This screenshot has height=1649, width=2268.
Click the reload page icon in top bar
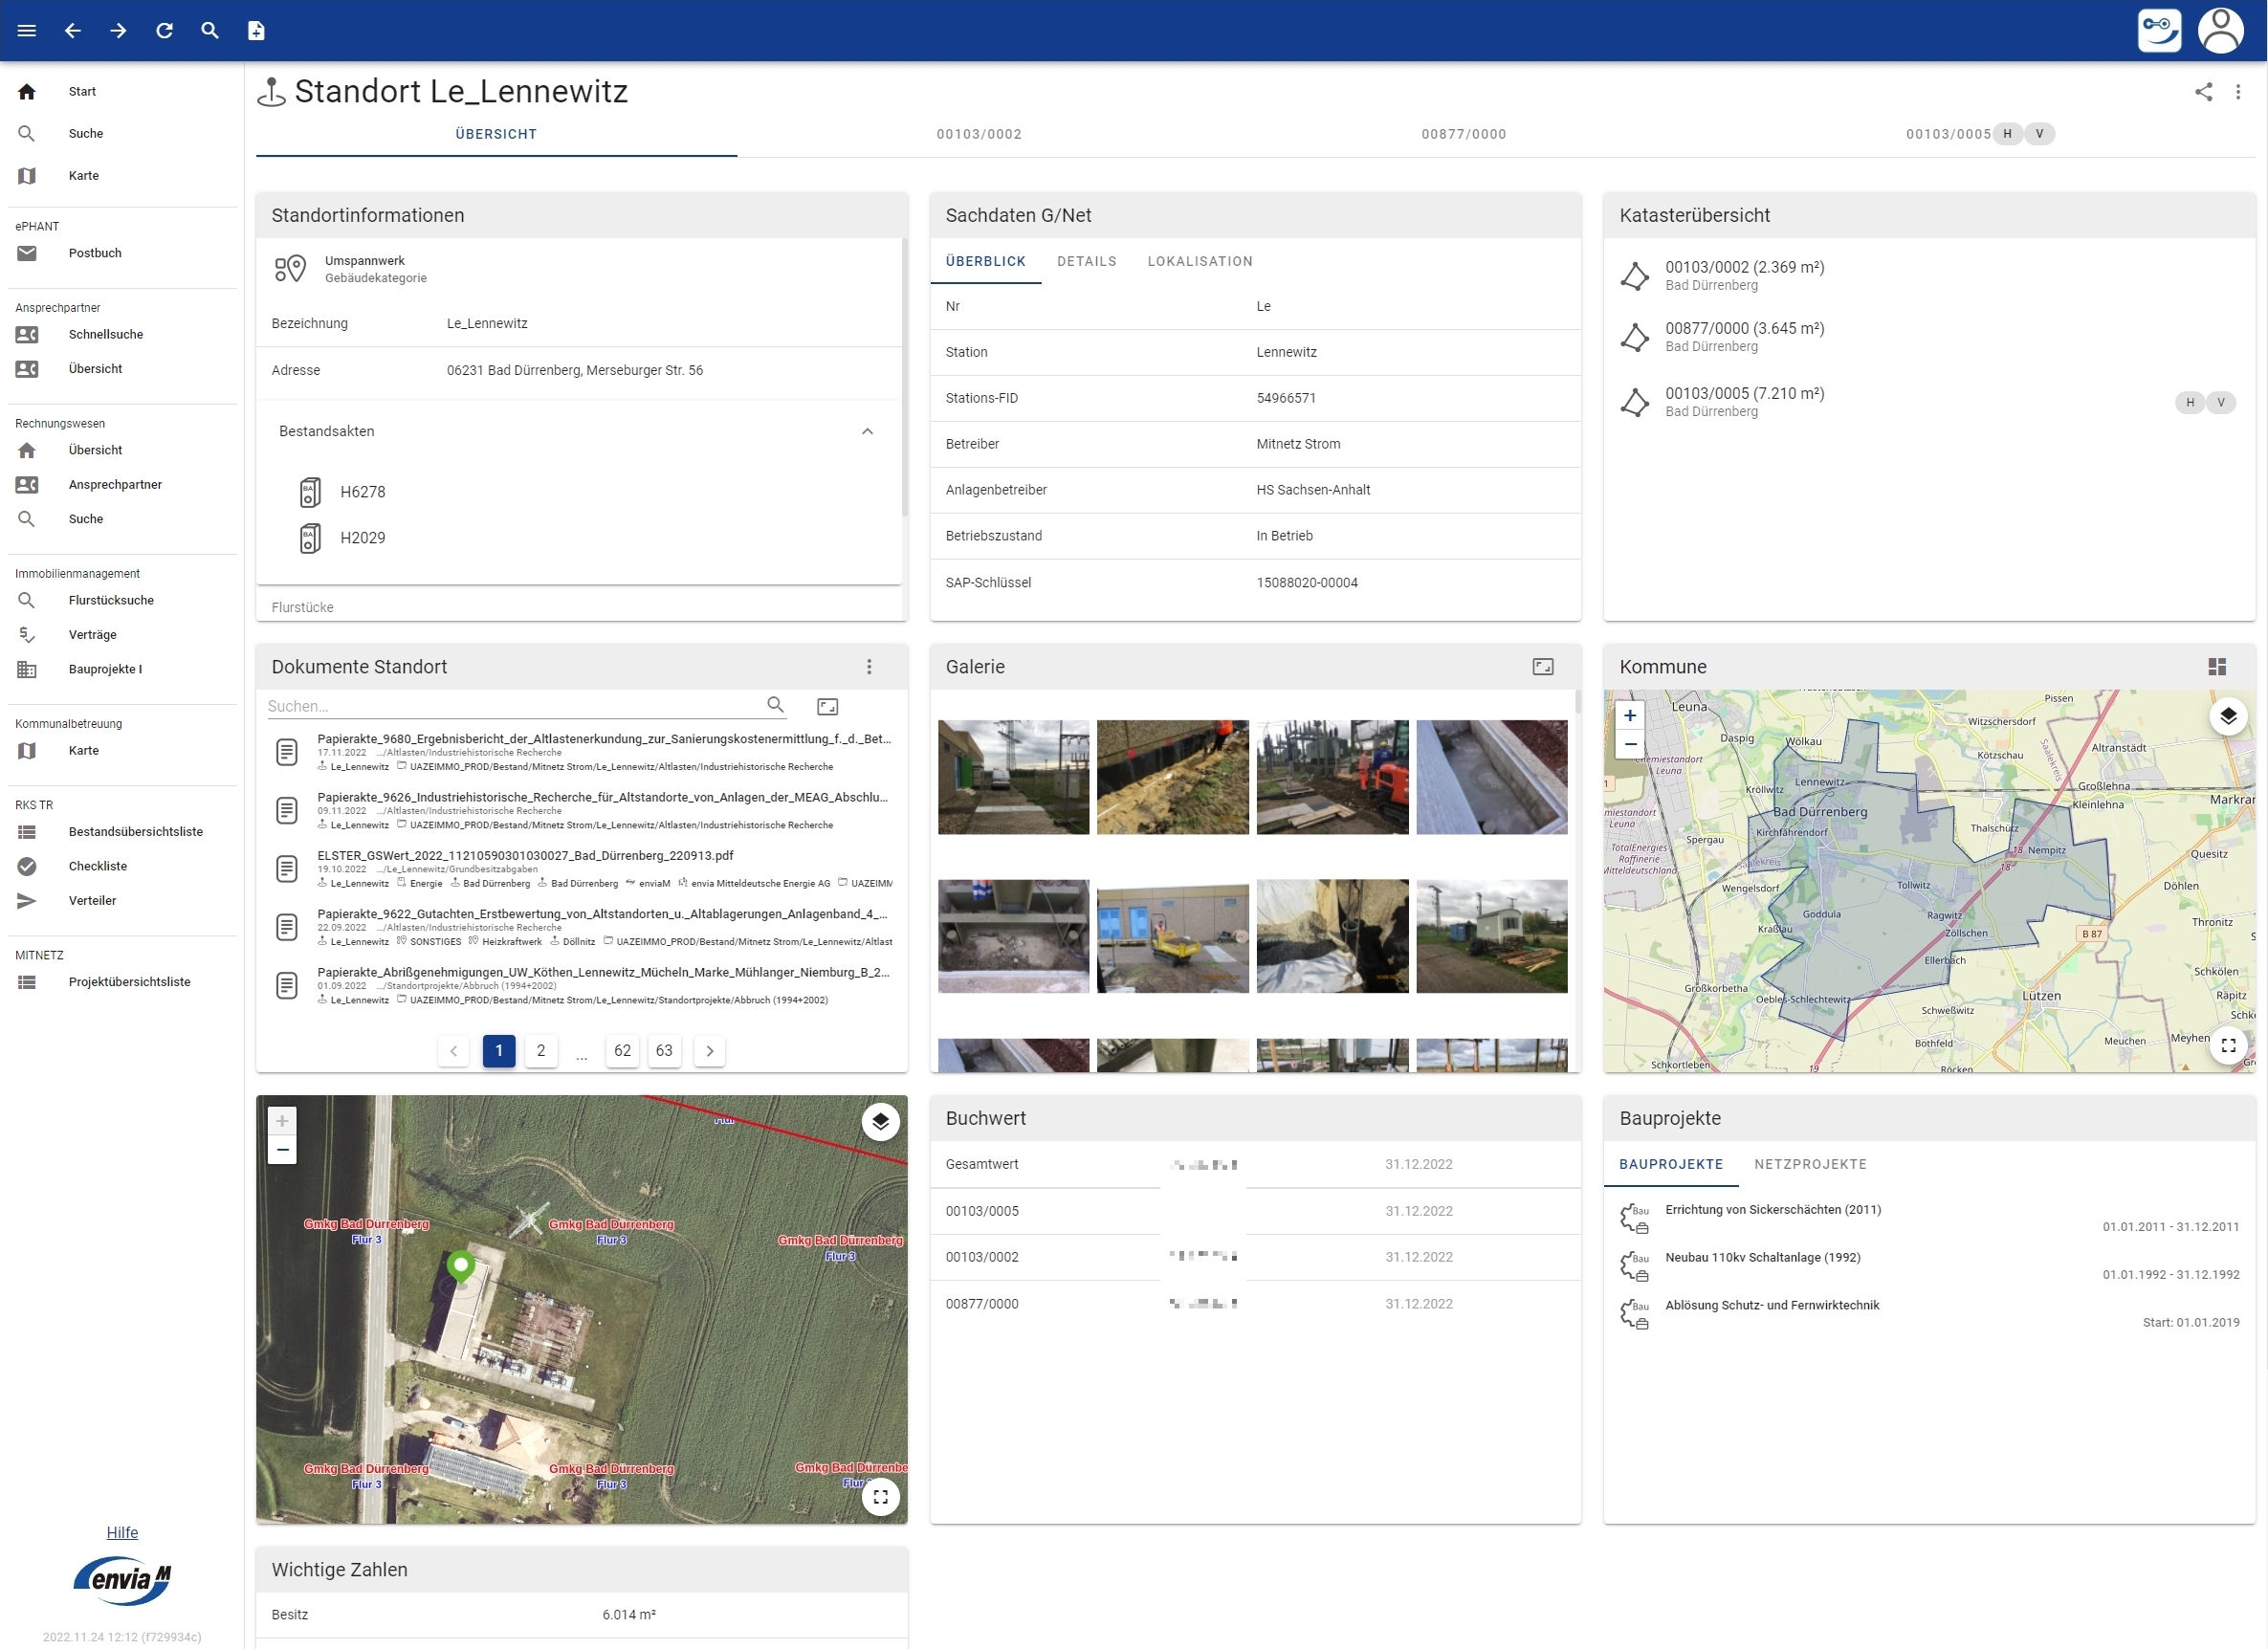[164, 31]
